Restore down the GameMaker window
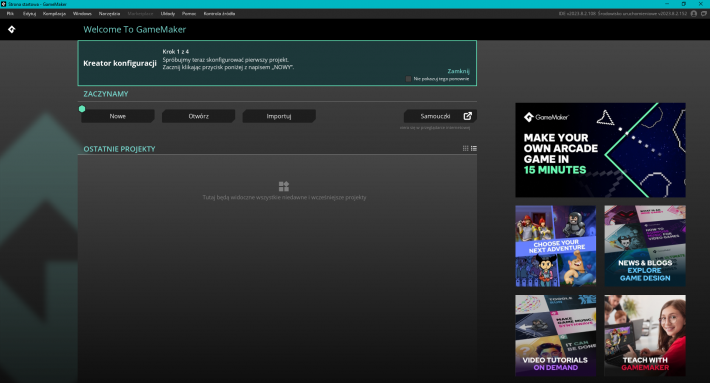The image size is (710, 383). (x=684, y=4)
